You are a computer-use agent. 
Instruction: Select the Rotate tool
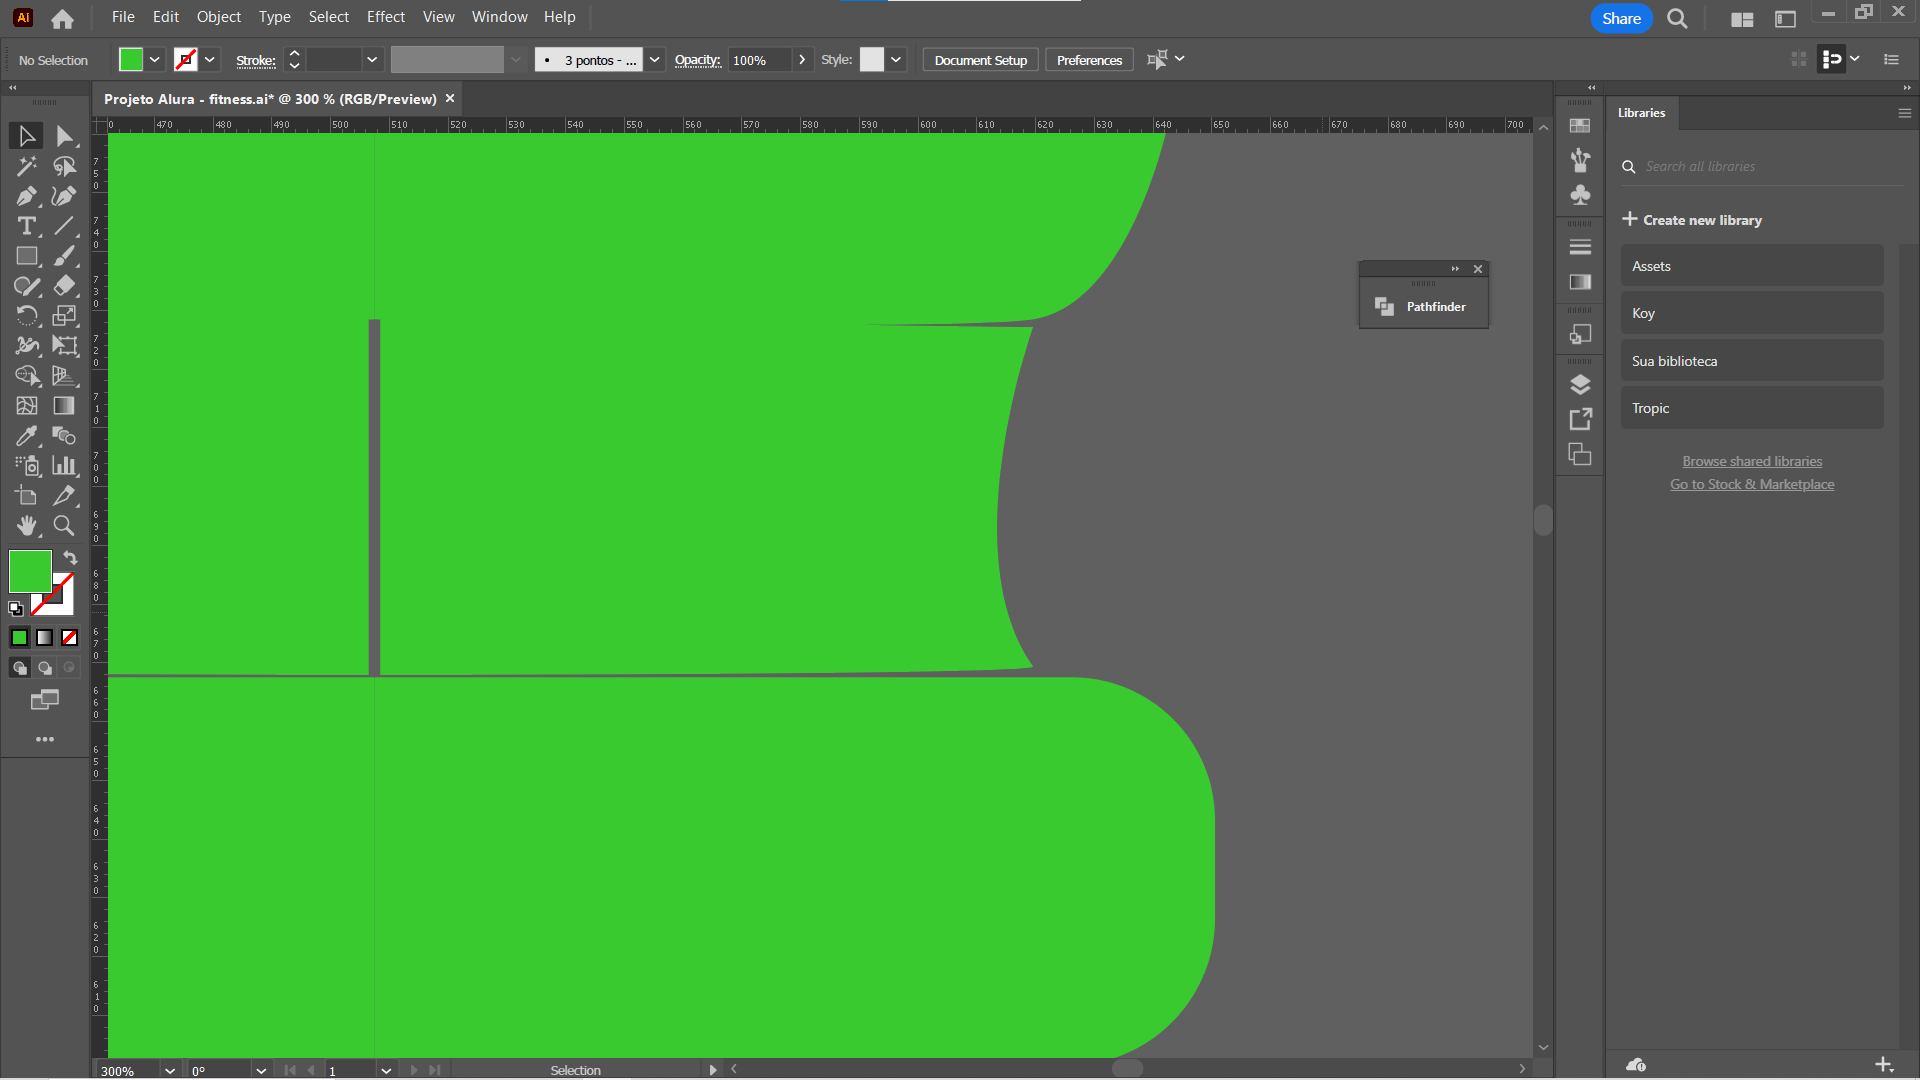pyautogui.click(x=27, y=316)
